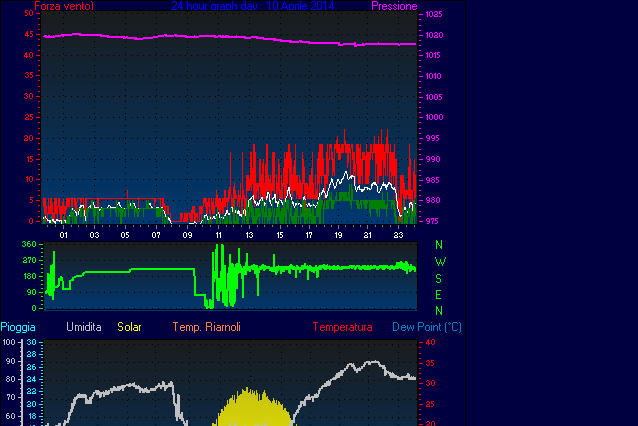638x426 pixels.
Task: Select the 1010 pressure axis value
Action: click(x=433, y=76)
